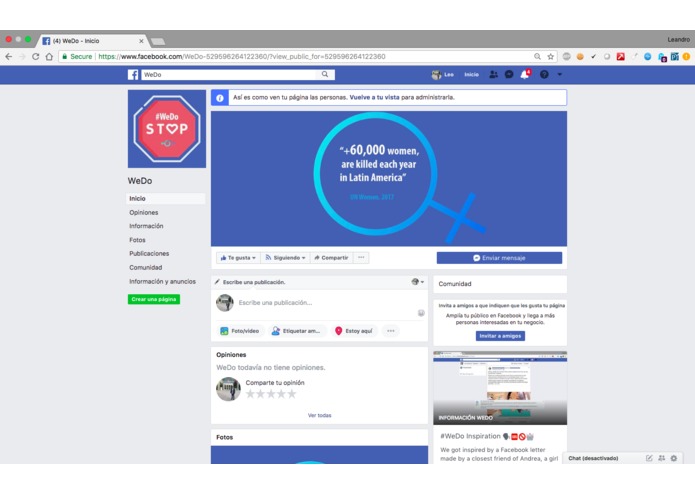
Task: Select Comunidad in page sidebar
Action: coord(145,268)
